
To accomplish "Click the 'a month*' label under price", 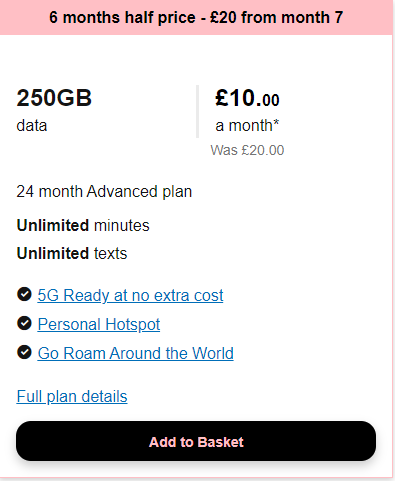I will click(x=247, y=126).
